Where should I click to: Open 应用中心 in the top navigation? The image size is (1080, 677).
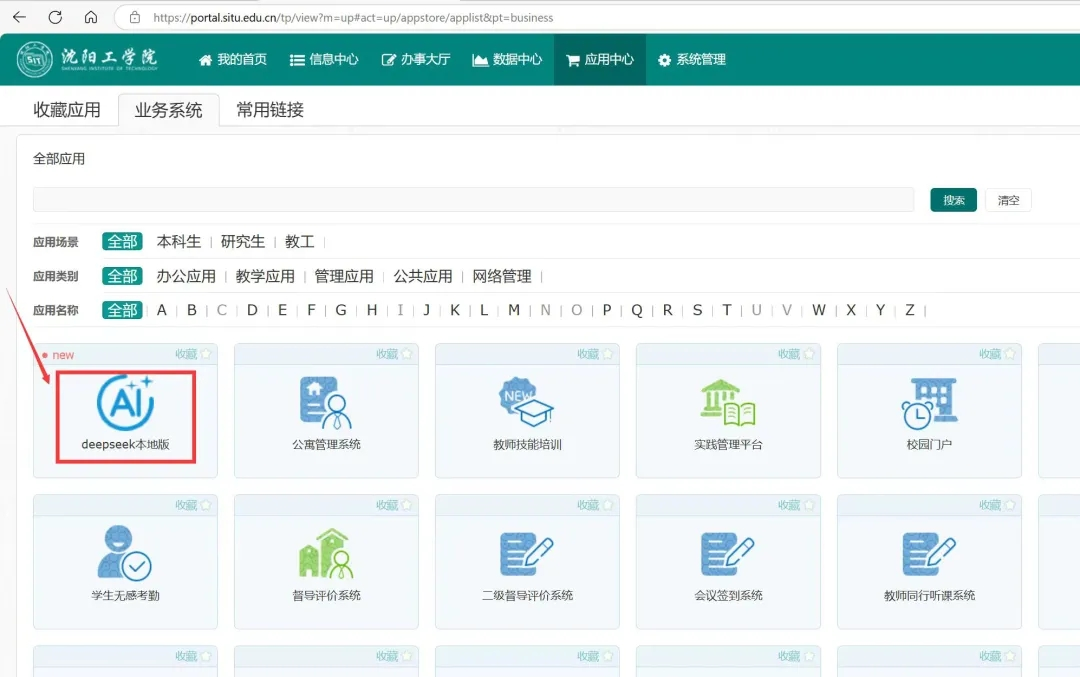[x=600, y=60]
